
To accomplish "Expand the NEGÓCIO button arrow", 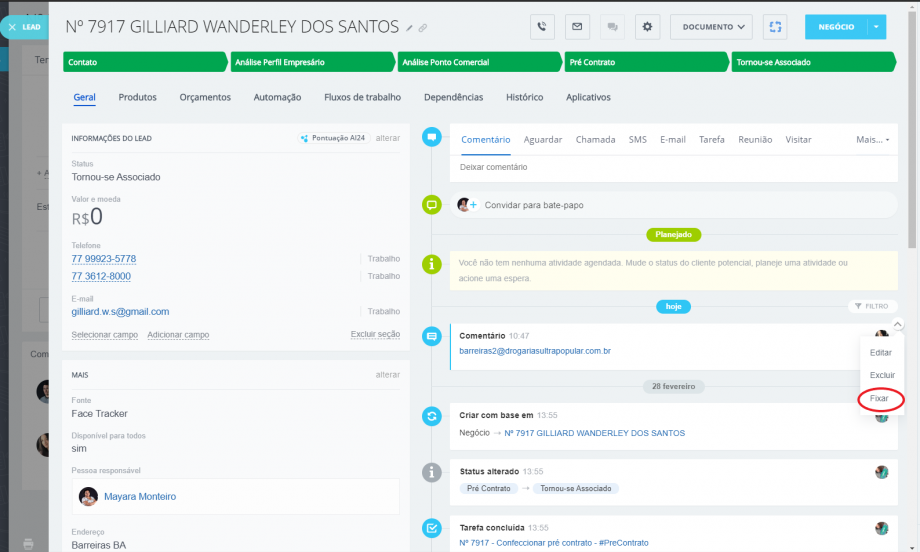I will (876, 27).
